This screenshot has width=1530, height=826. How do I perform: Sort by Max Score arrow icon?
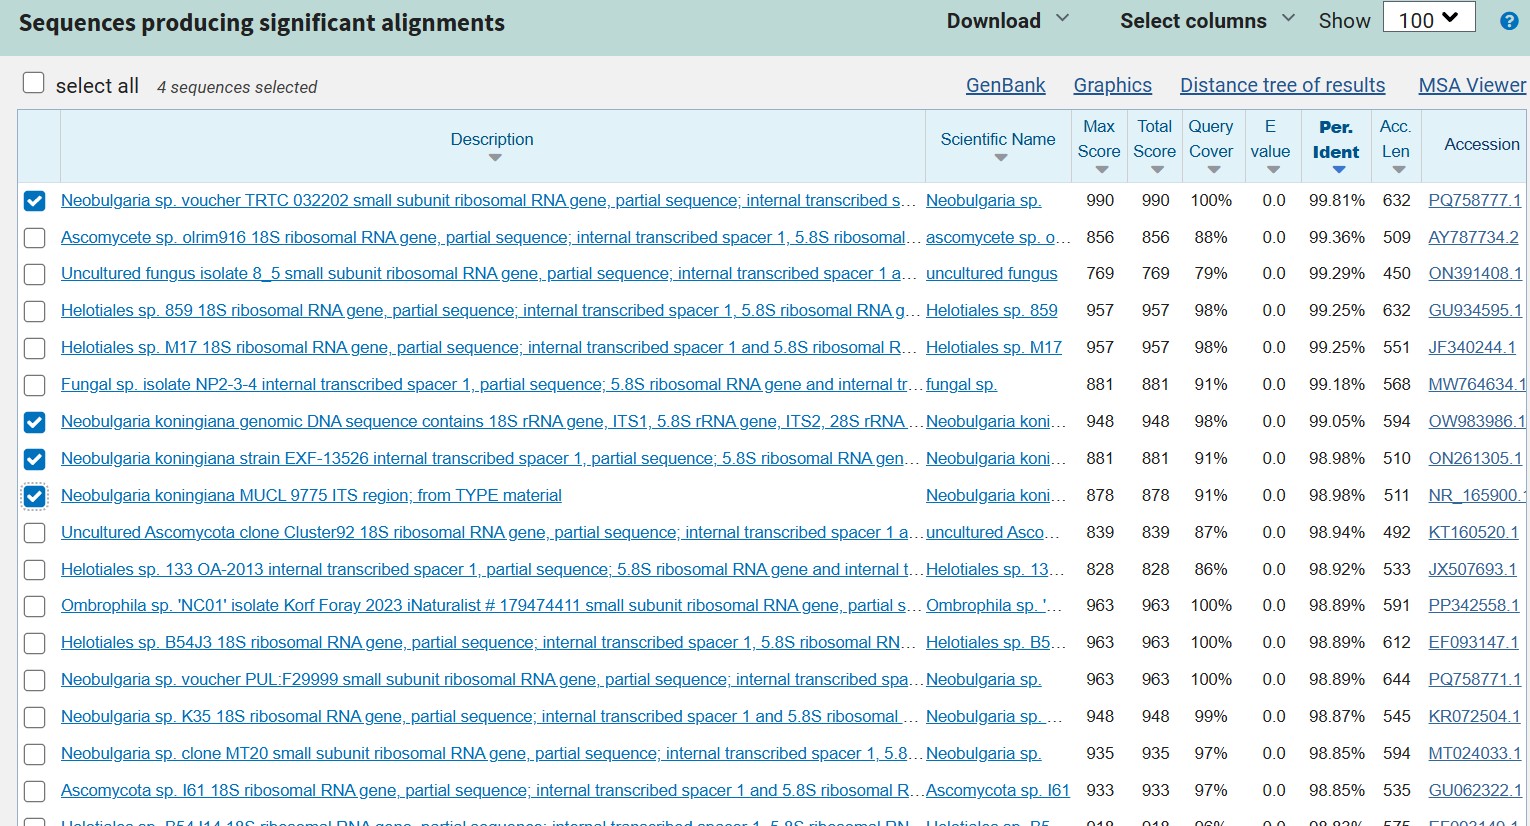[1101, 170]
